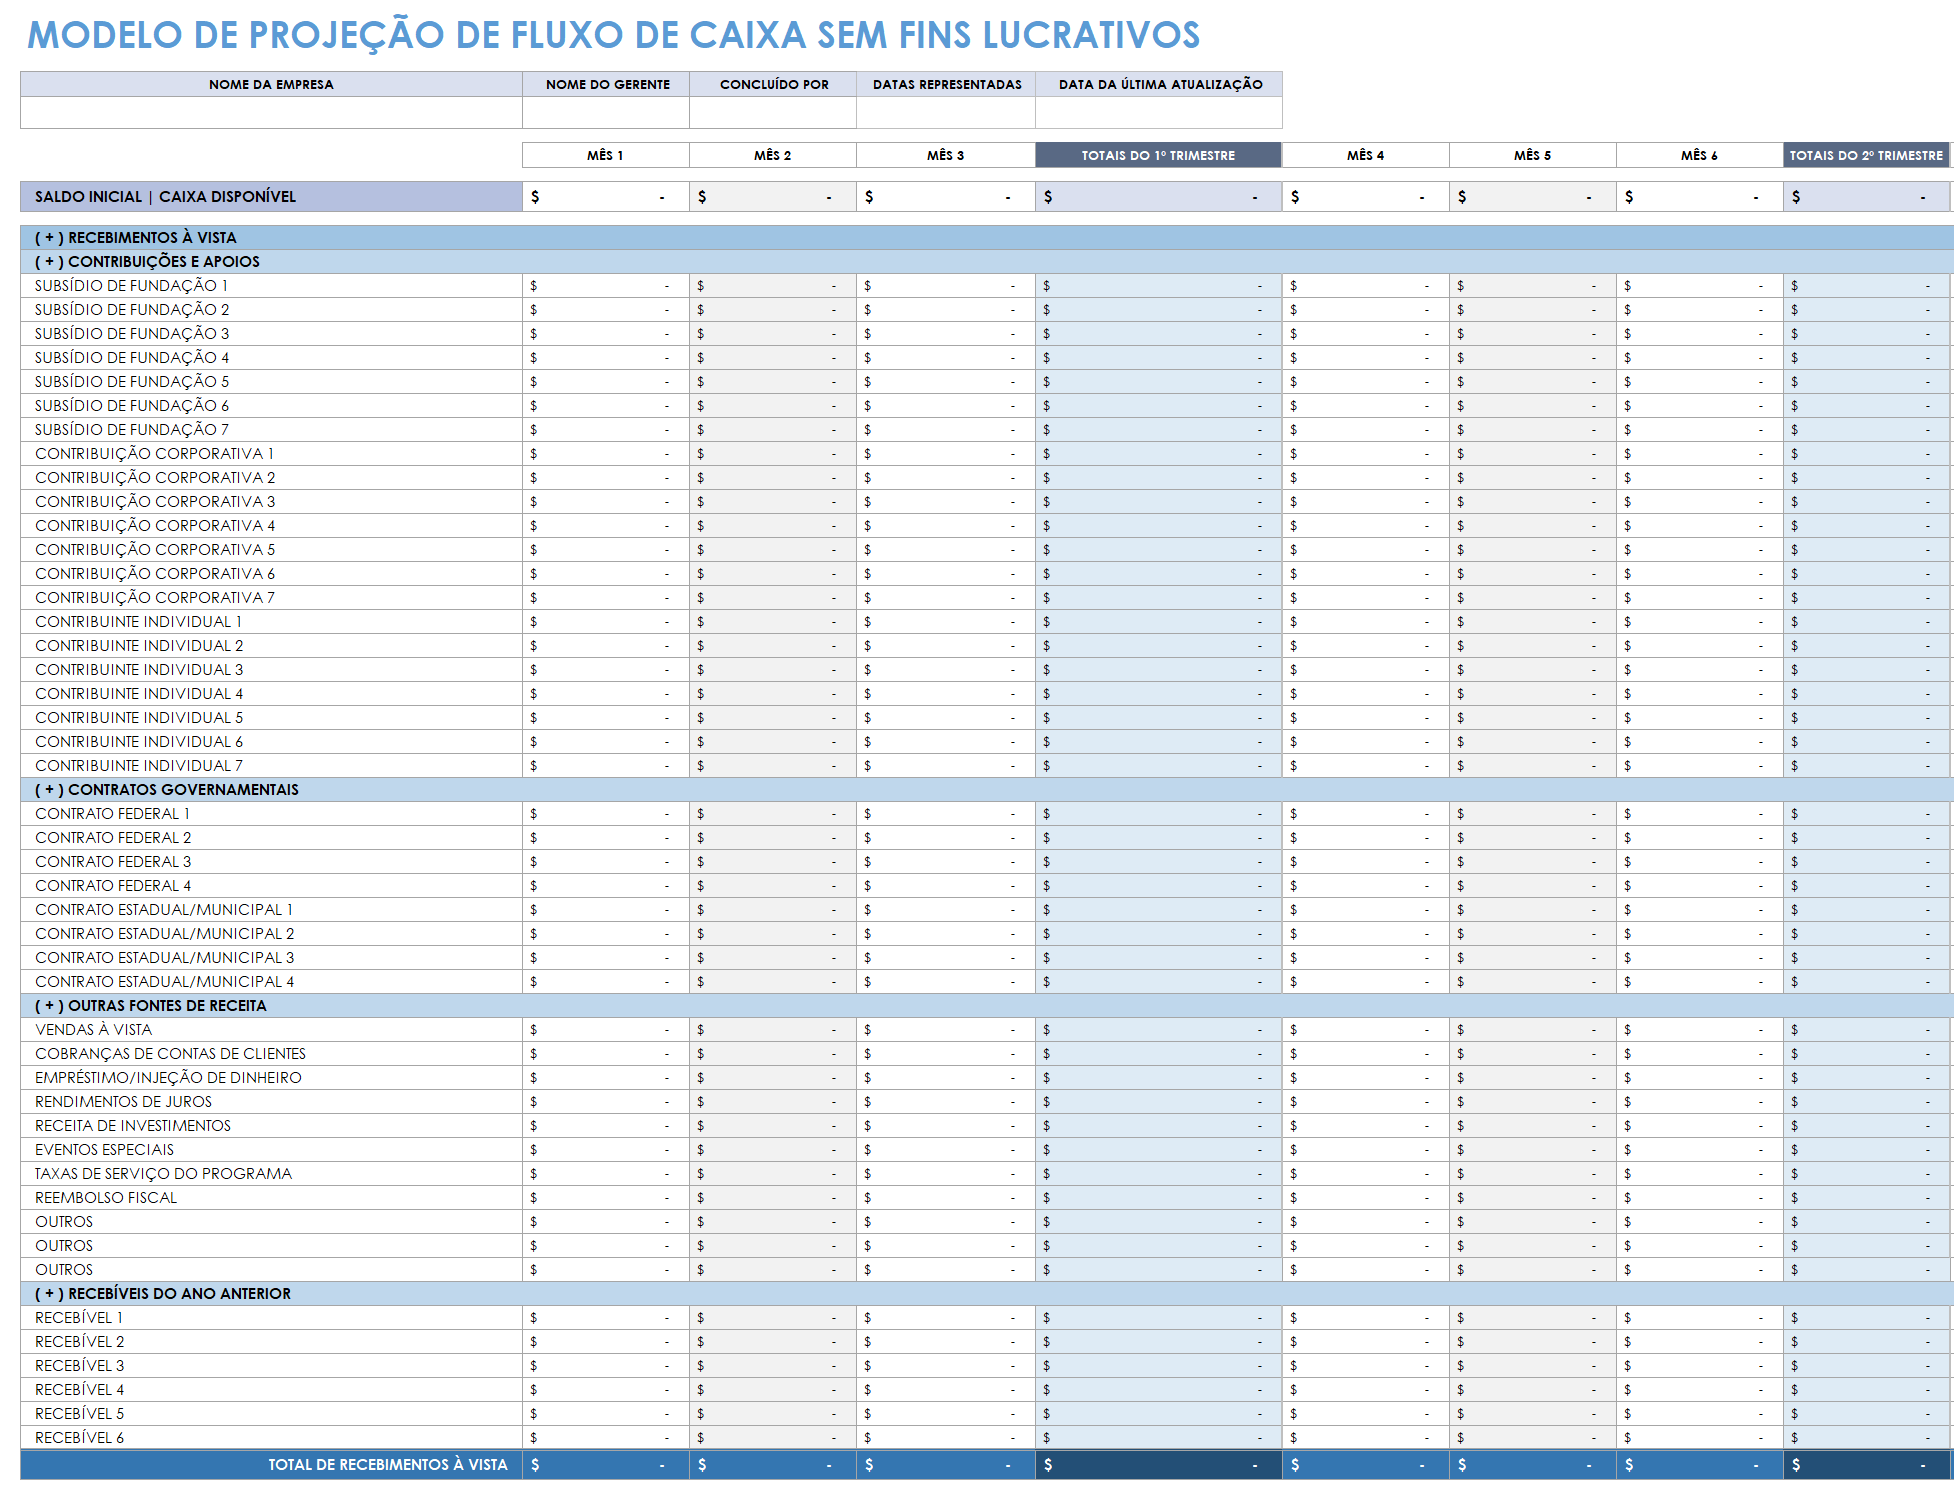Viewport: 1954px width, 1487px height.
Task: Click SUBSÍDIO DE FUNDAÇÃO 2 cell under MÊS 2
Action: (x=773, y=310)
